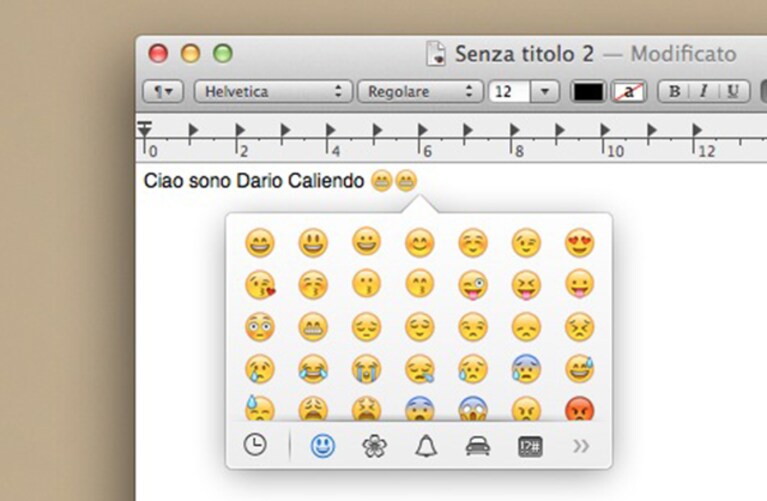Image resolution: width=767 pixels, height=501 pixels.
Task: Select the People smiley emoji category
Action: click(x=323, y=446)
